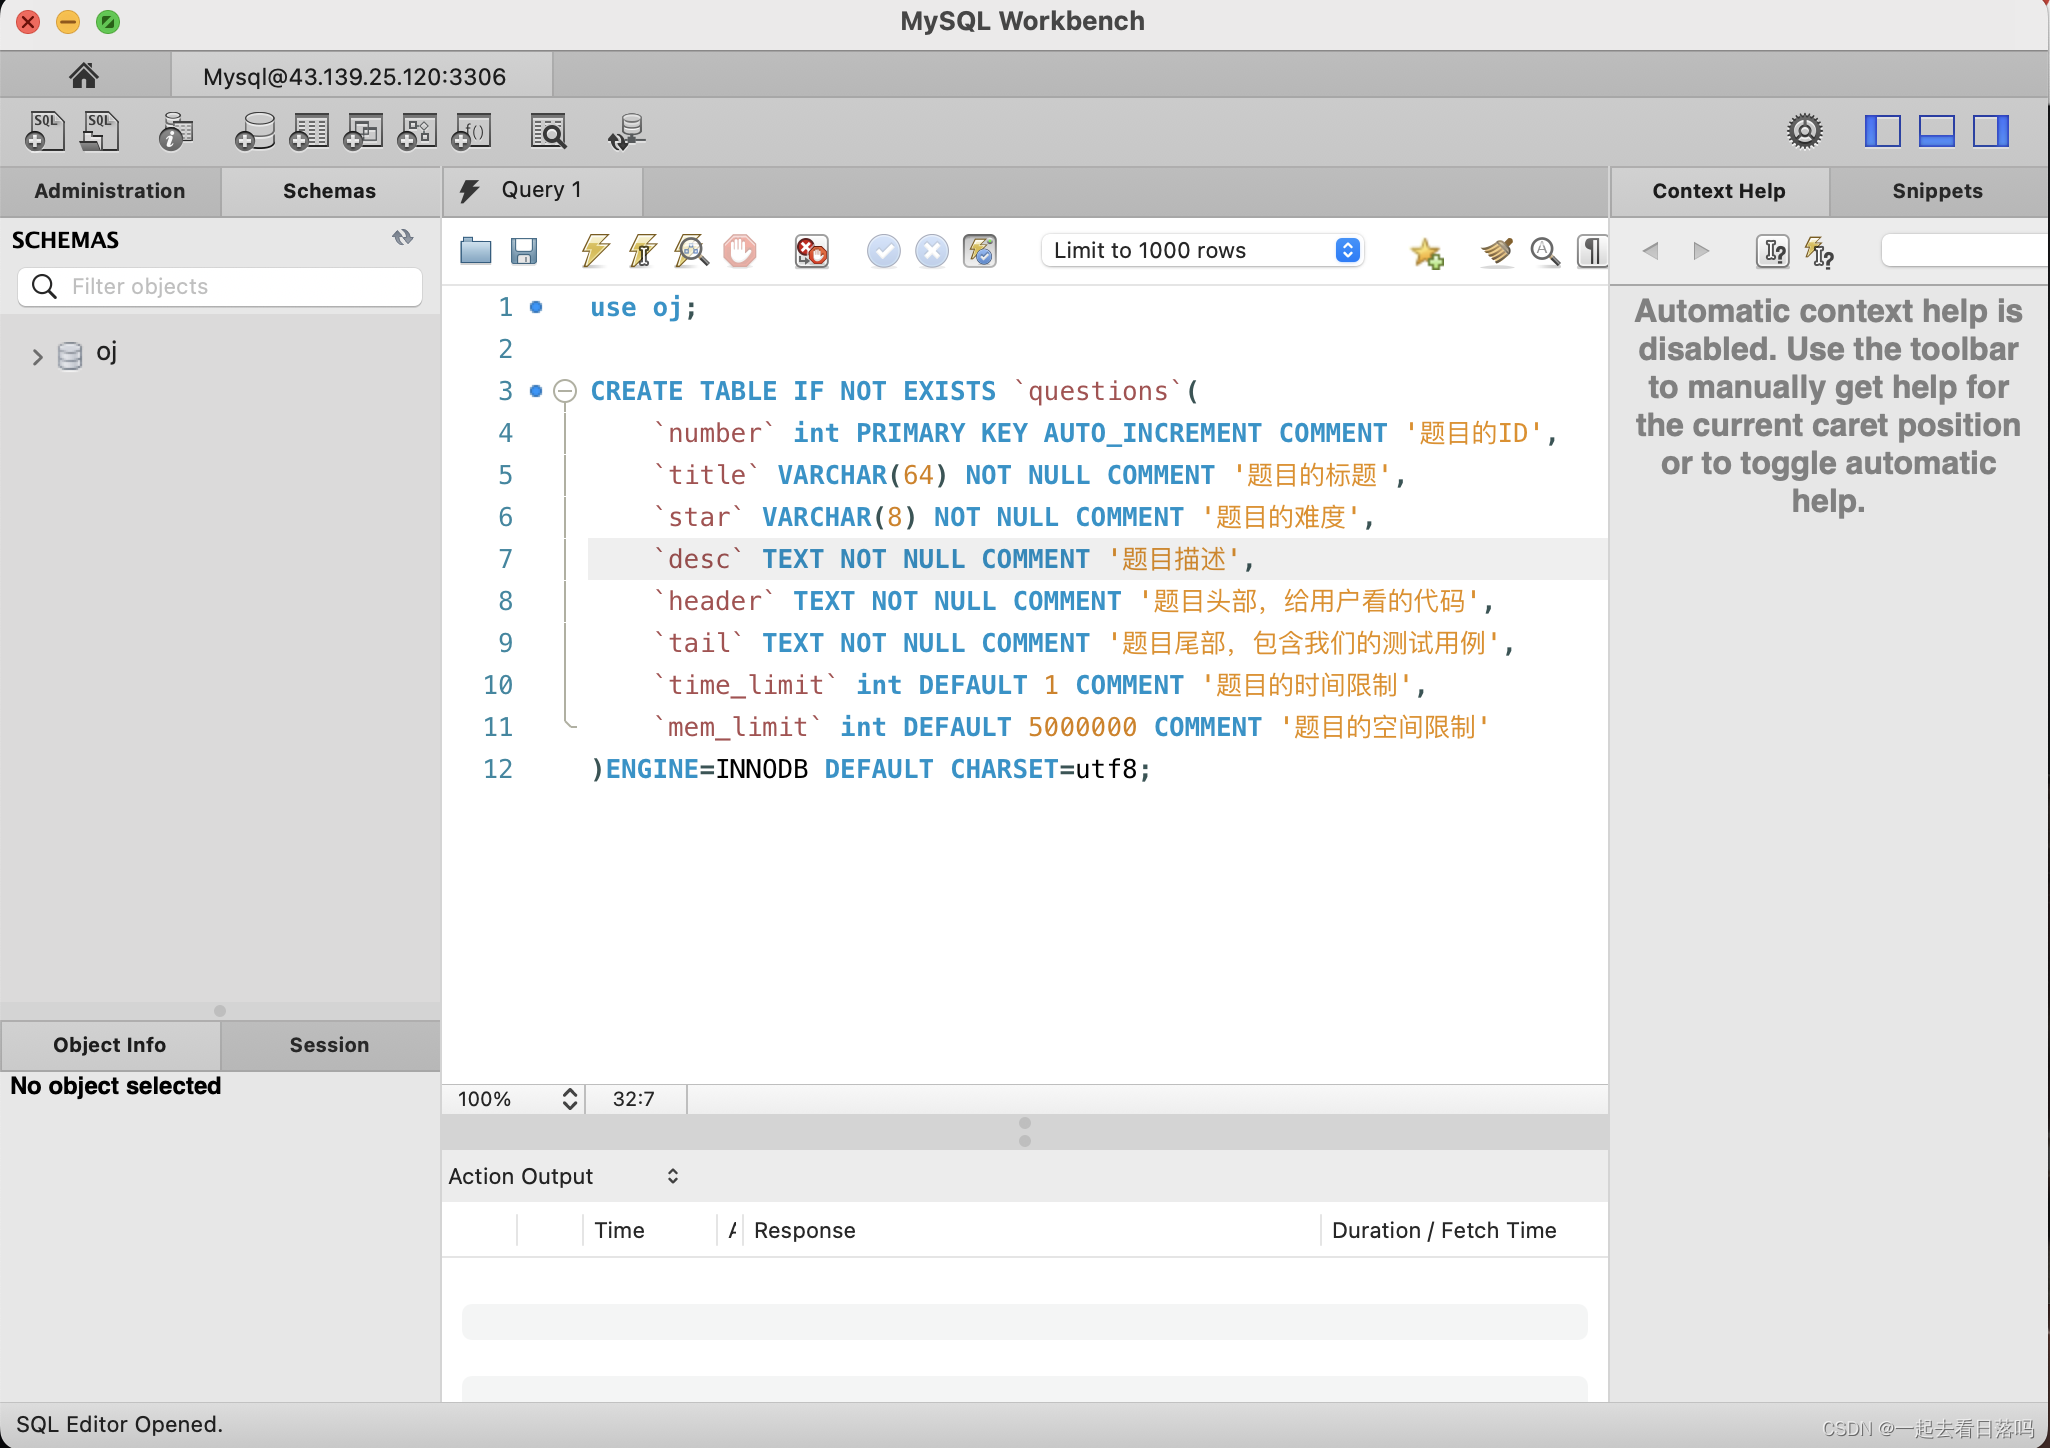Click the ENGINE=INNODB line
The width and height of the screenshot is (2050, 1448).
tap(871, 769)
